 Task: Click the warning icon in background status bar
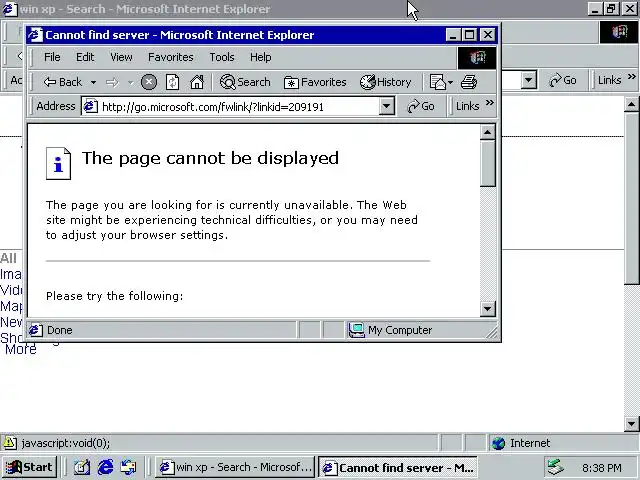pyautogui.click(x=10, y=443)
